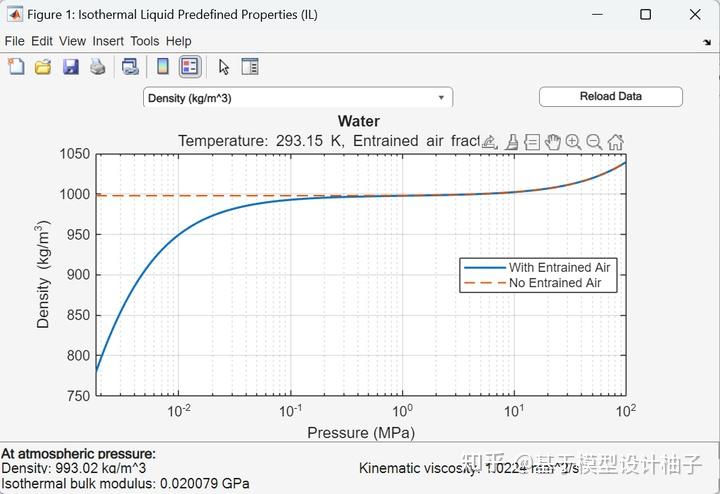This screenshot has height=494, width=720.
Task: Click the New Figure toolbar icon
Action: (x=16, y=67)
